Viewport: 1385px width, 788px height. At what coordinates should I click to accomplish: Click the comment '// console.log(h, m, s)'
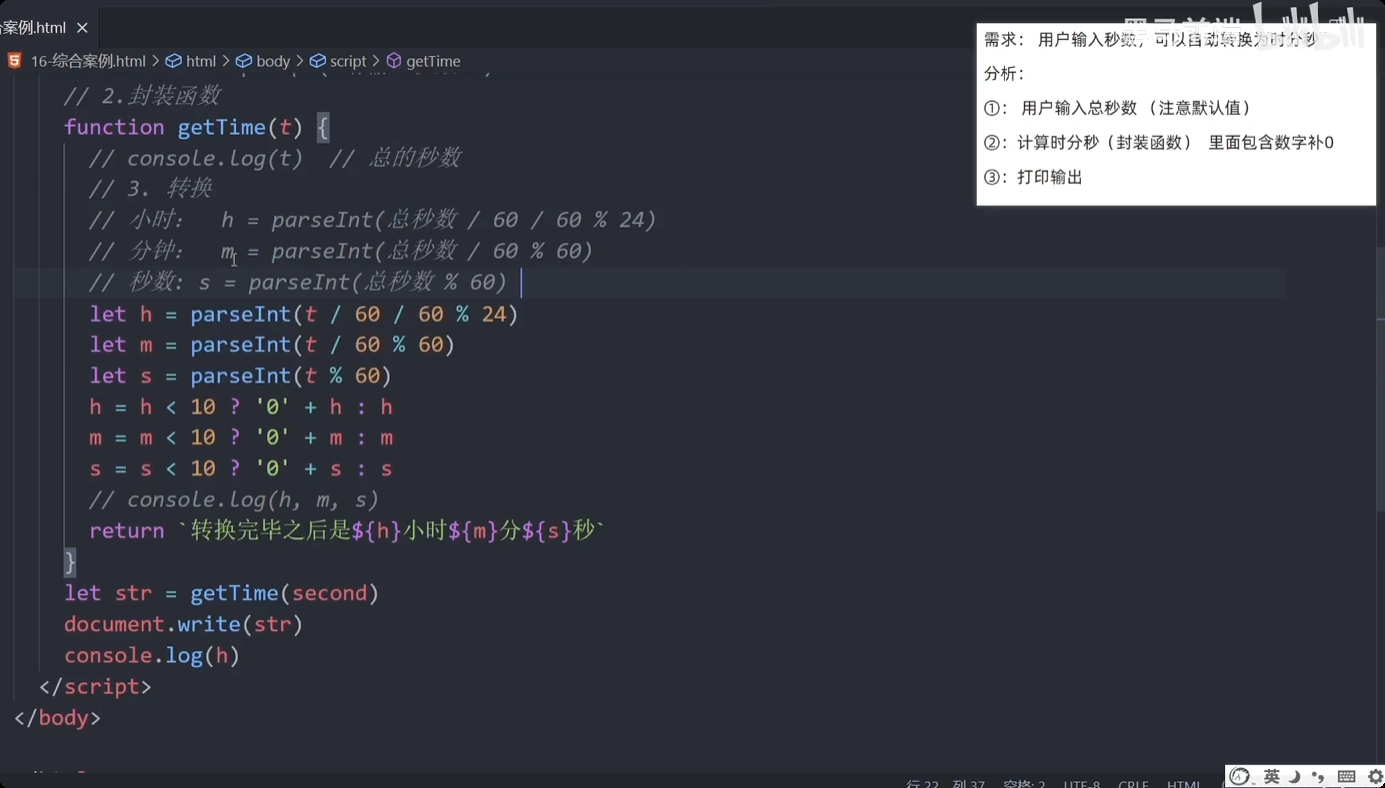(234, 500)
